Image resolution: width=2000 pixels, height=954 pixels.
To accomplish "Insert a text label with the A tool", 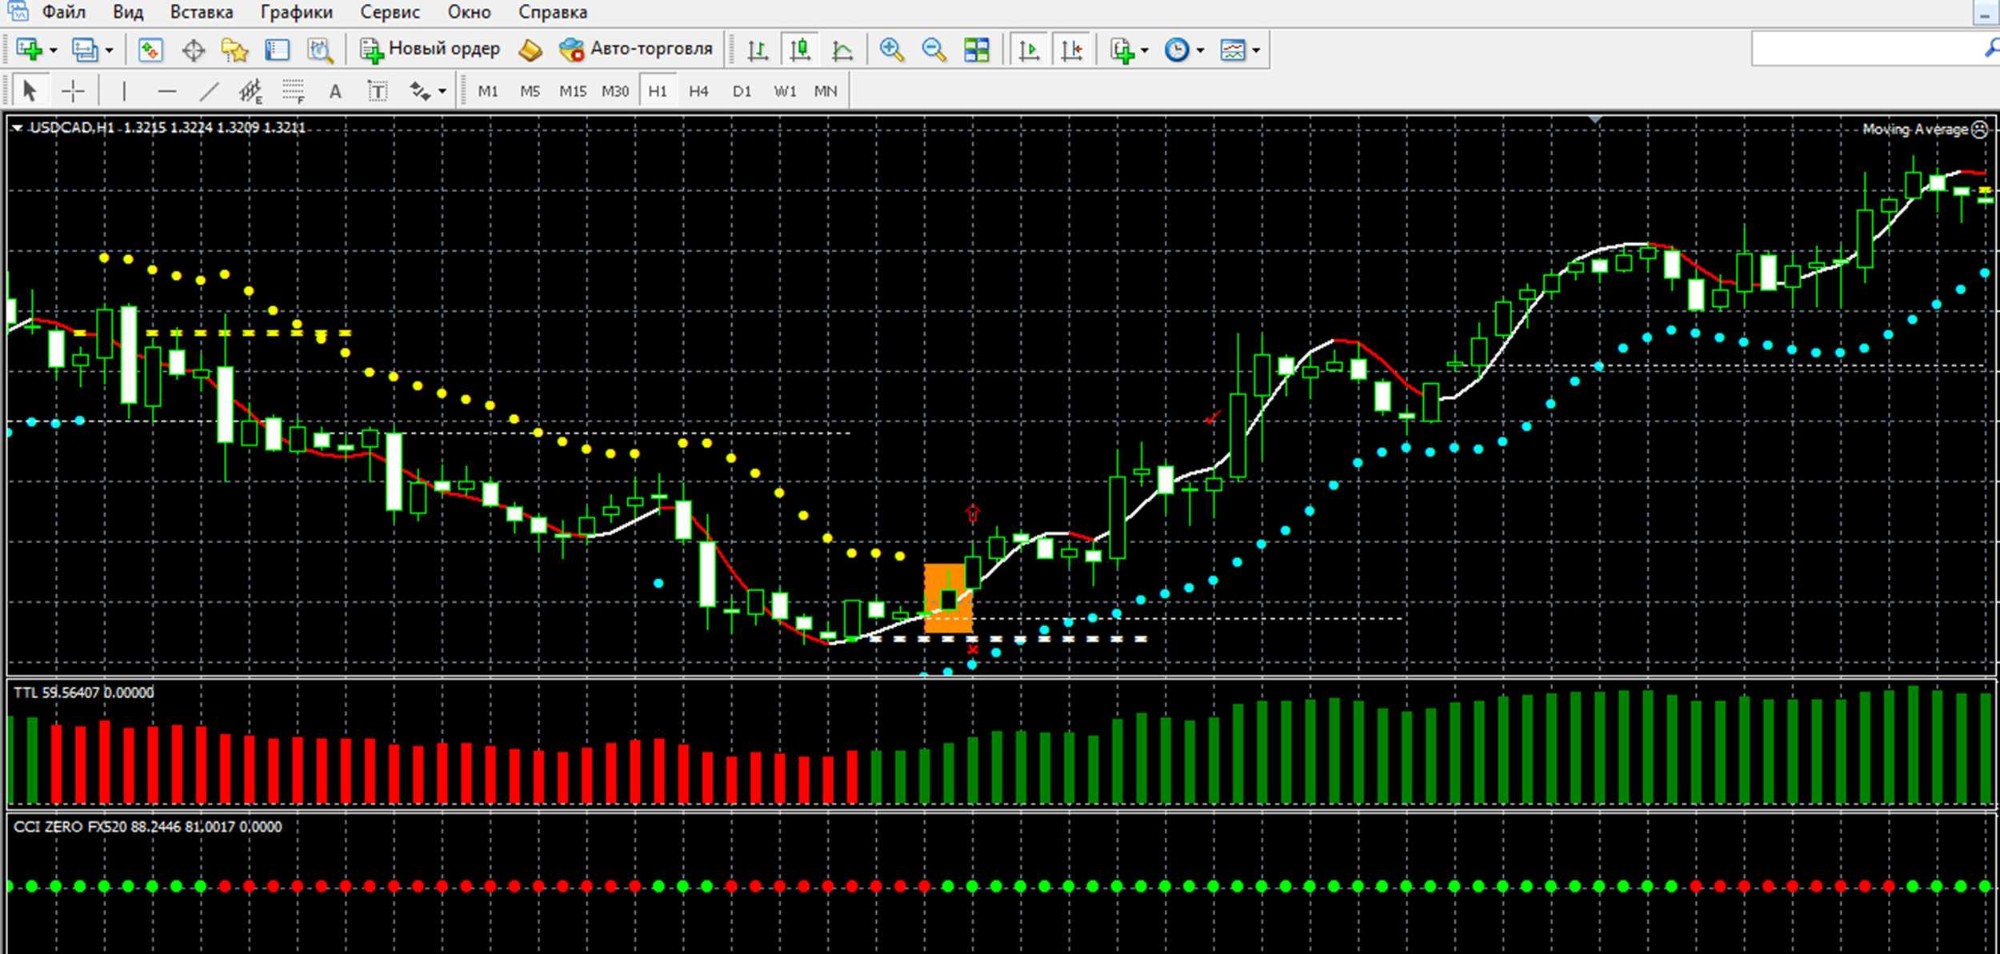I will [x=335, y=92].
